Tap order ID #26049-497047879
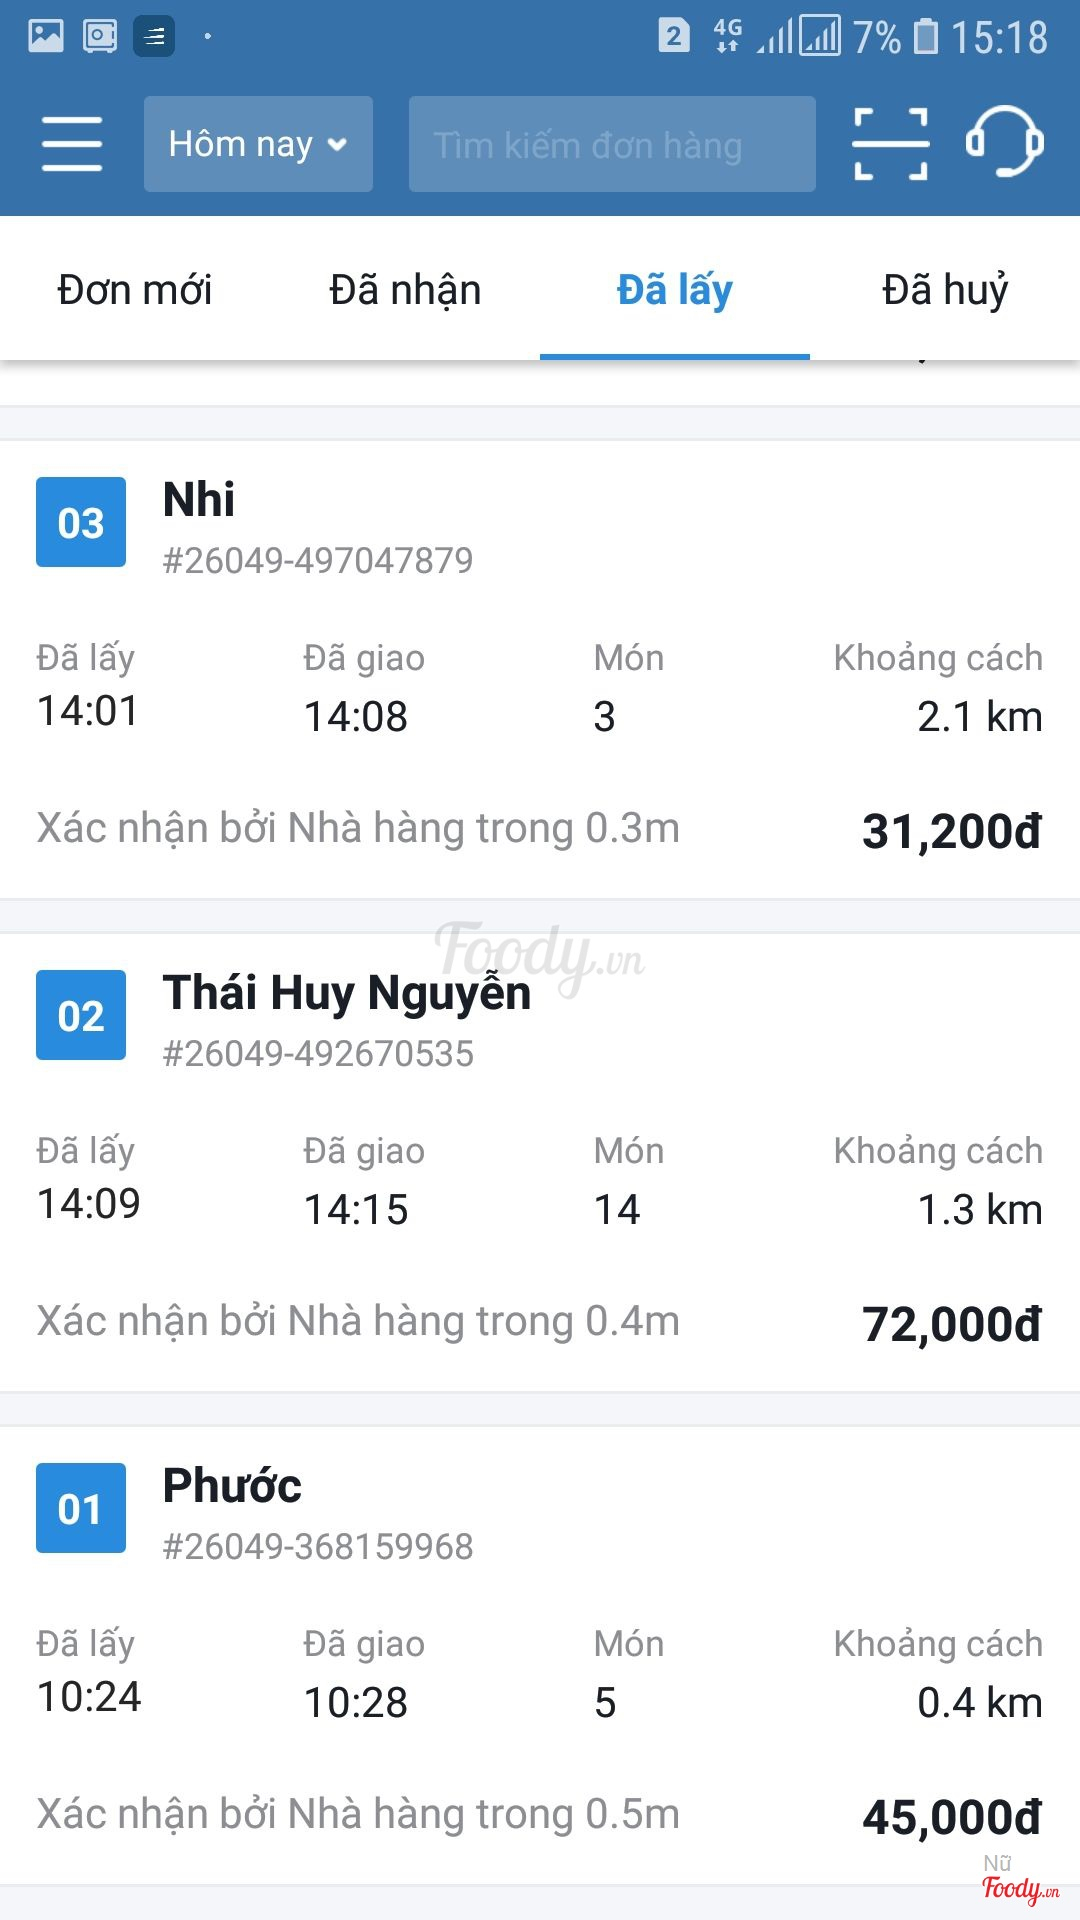The width and height of the screenshot is (1080, 1920). coord(318,560)
